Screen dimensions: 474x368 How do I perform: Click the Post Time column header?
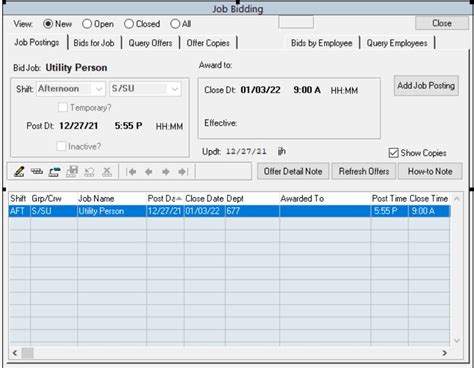pyautogui.click(x=389, y=199)
